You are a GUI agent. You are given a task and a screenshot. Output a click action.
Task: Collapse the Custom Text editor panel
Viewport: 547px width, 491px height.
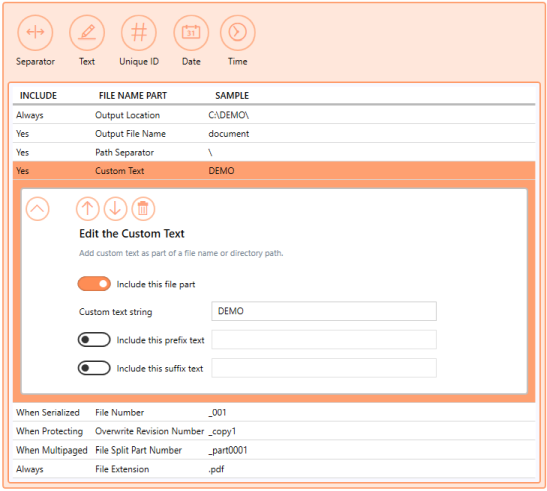tap(37, 209)
